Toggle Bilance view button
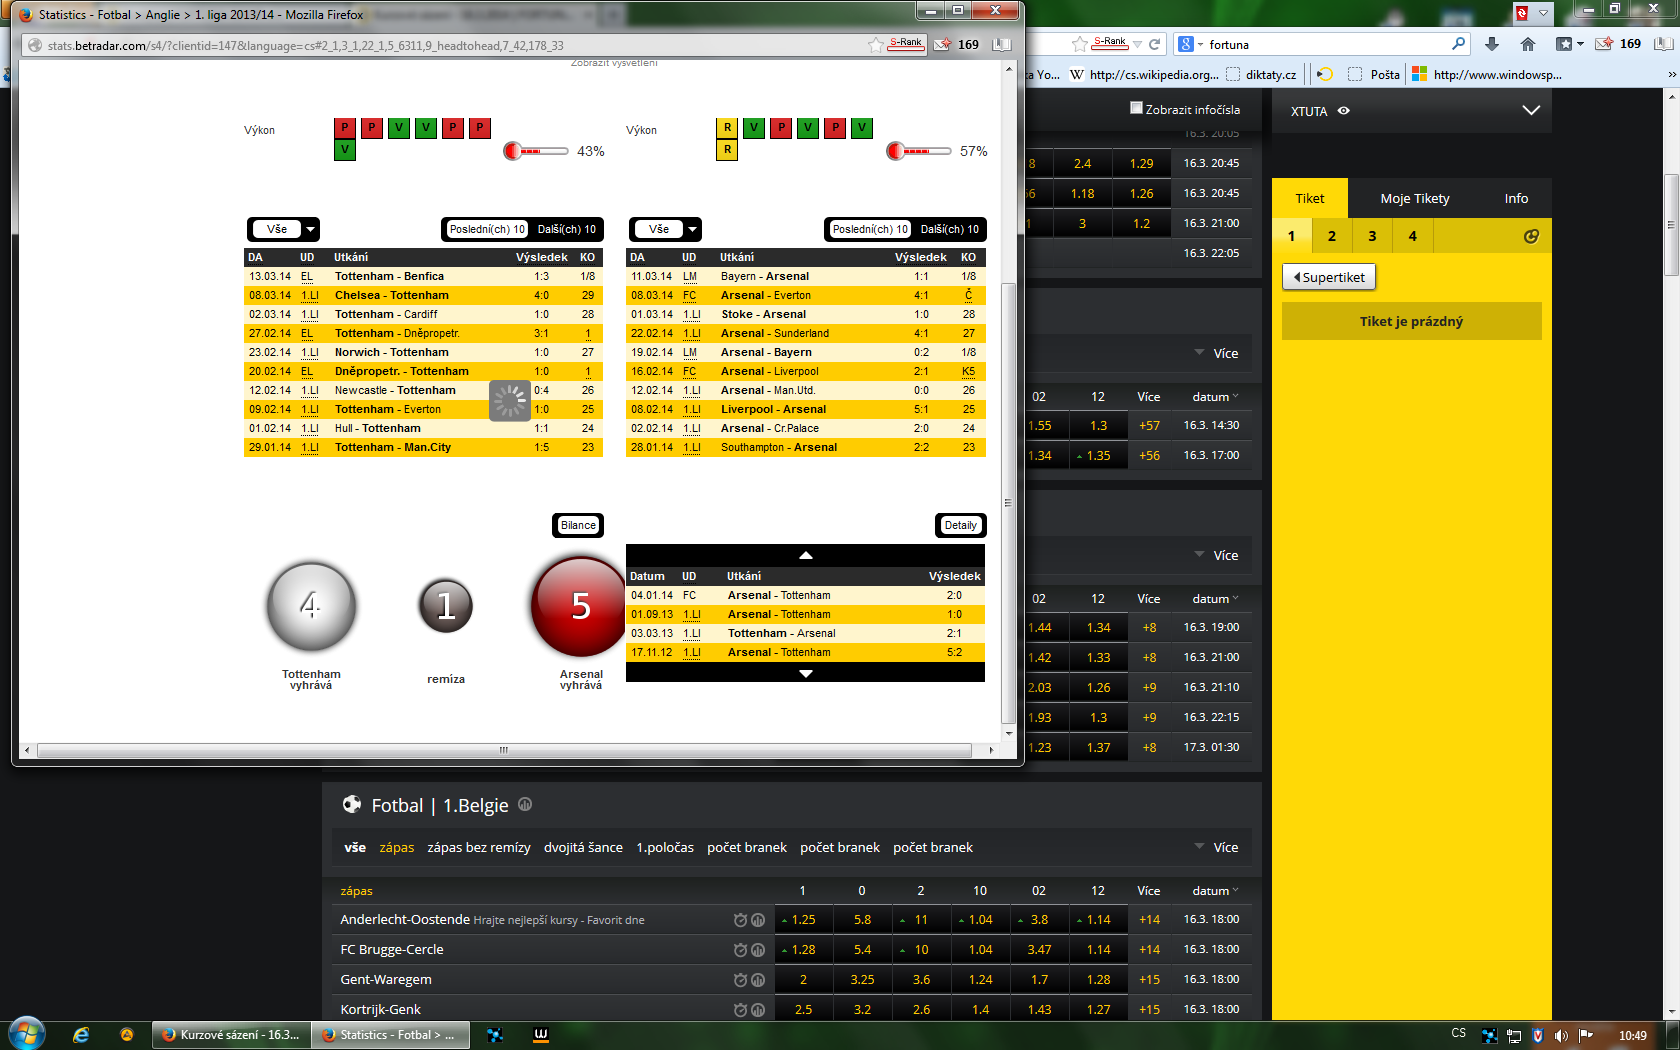 578,525
